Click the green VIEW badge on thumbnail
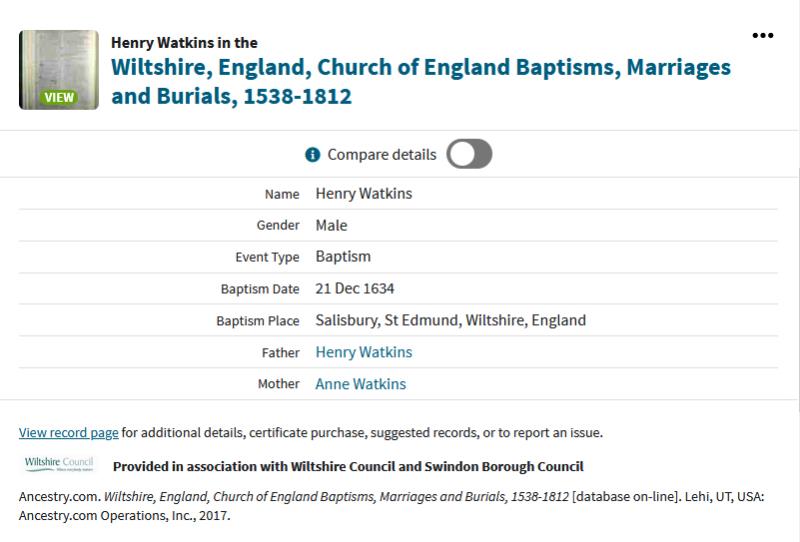 click(x=59, y=97)
